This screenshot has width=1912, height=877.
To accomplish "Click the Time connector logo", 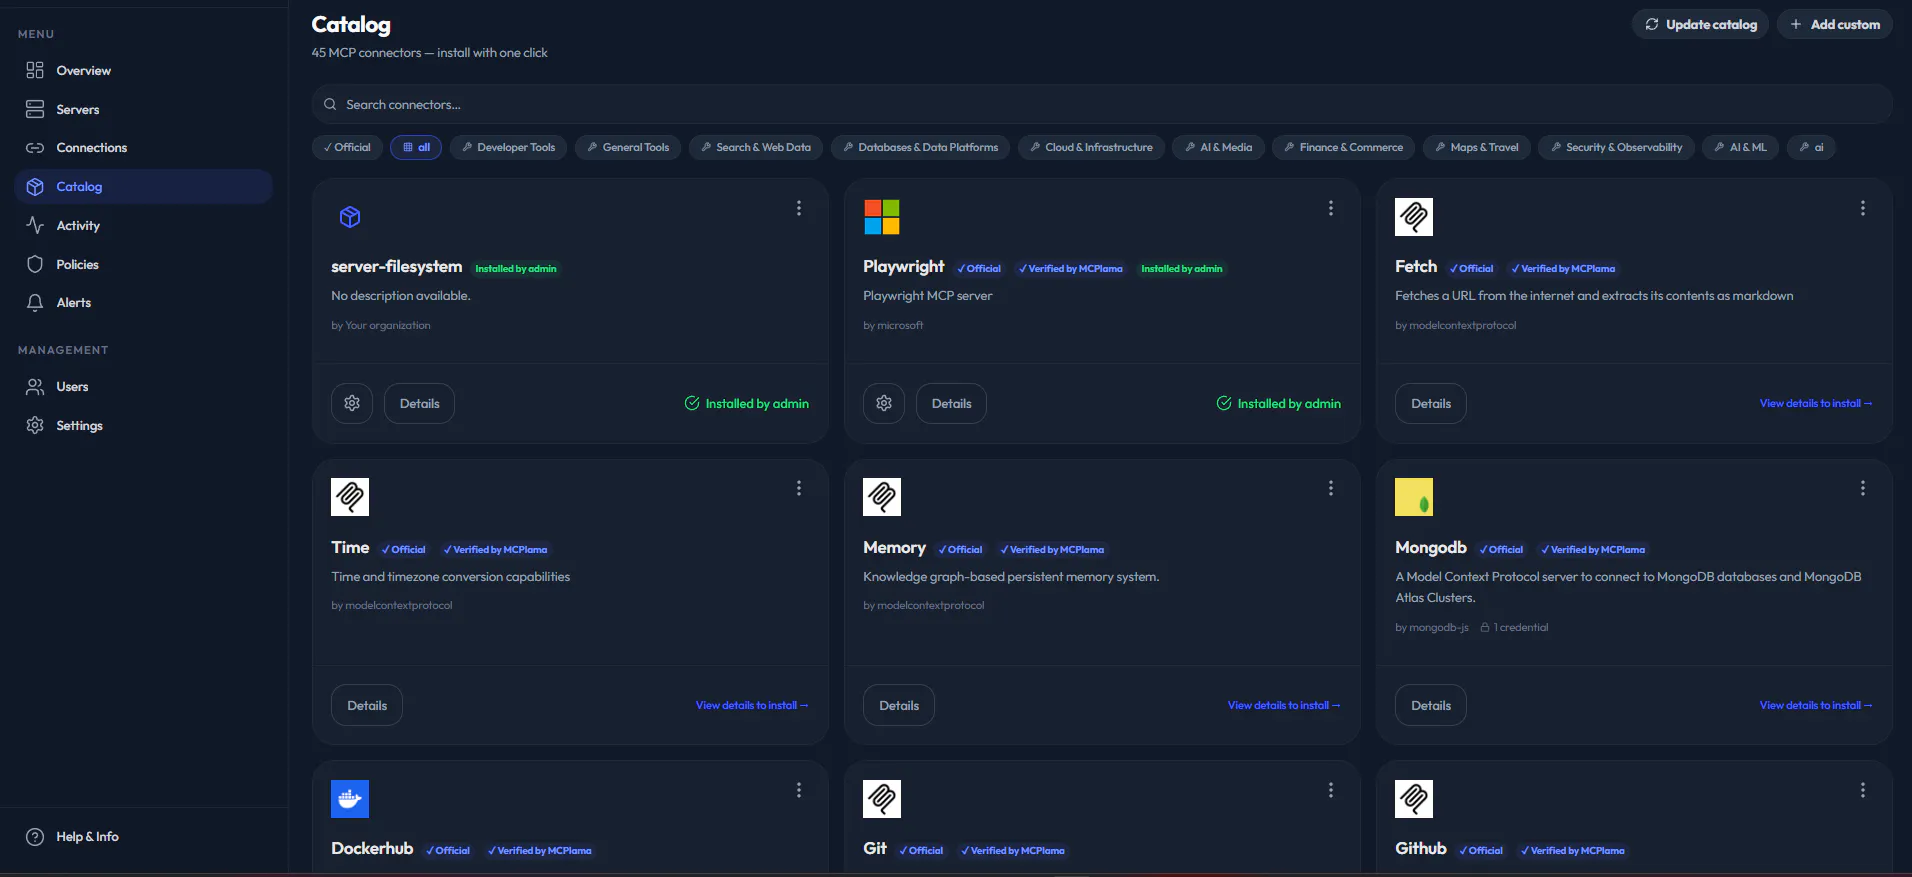I will [350, 497].
